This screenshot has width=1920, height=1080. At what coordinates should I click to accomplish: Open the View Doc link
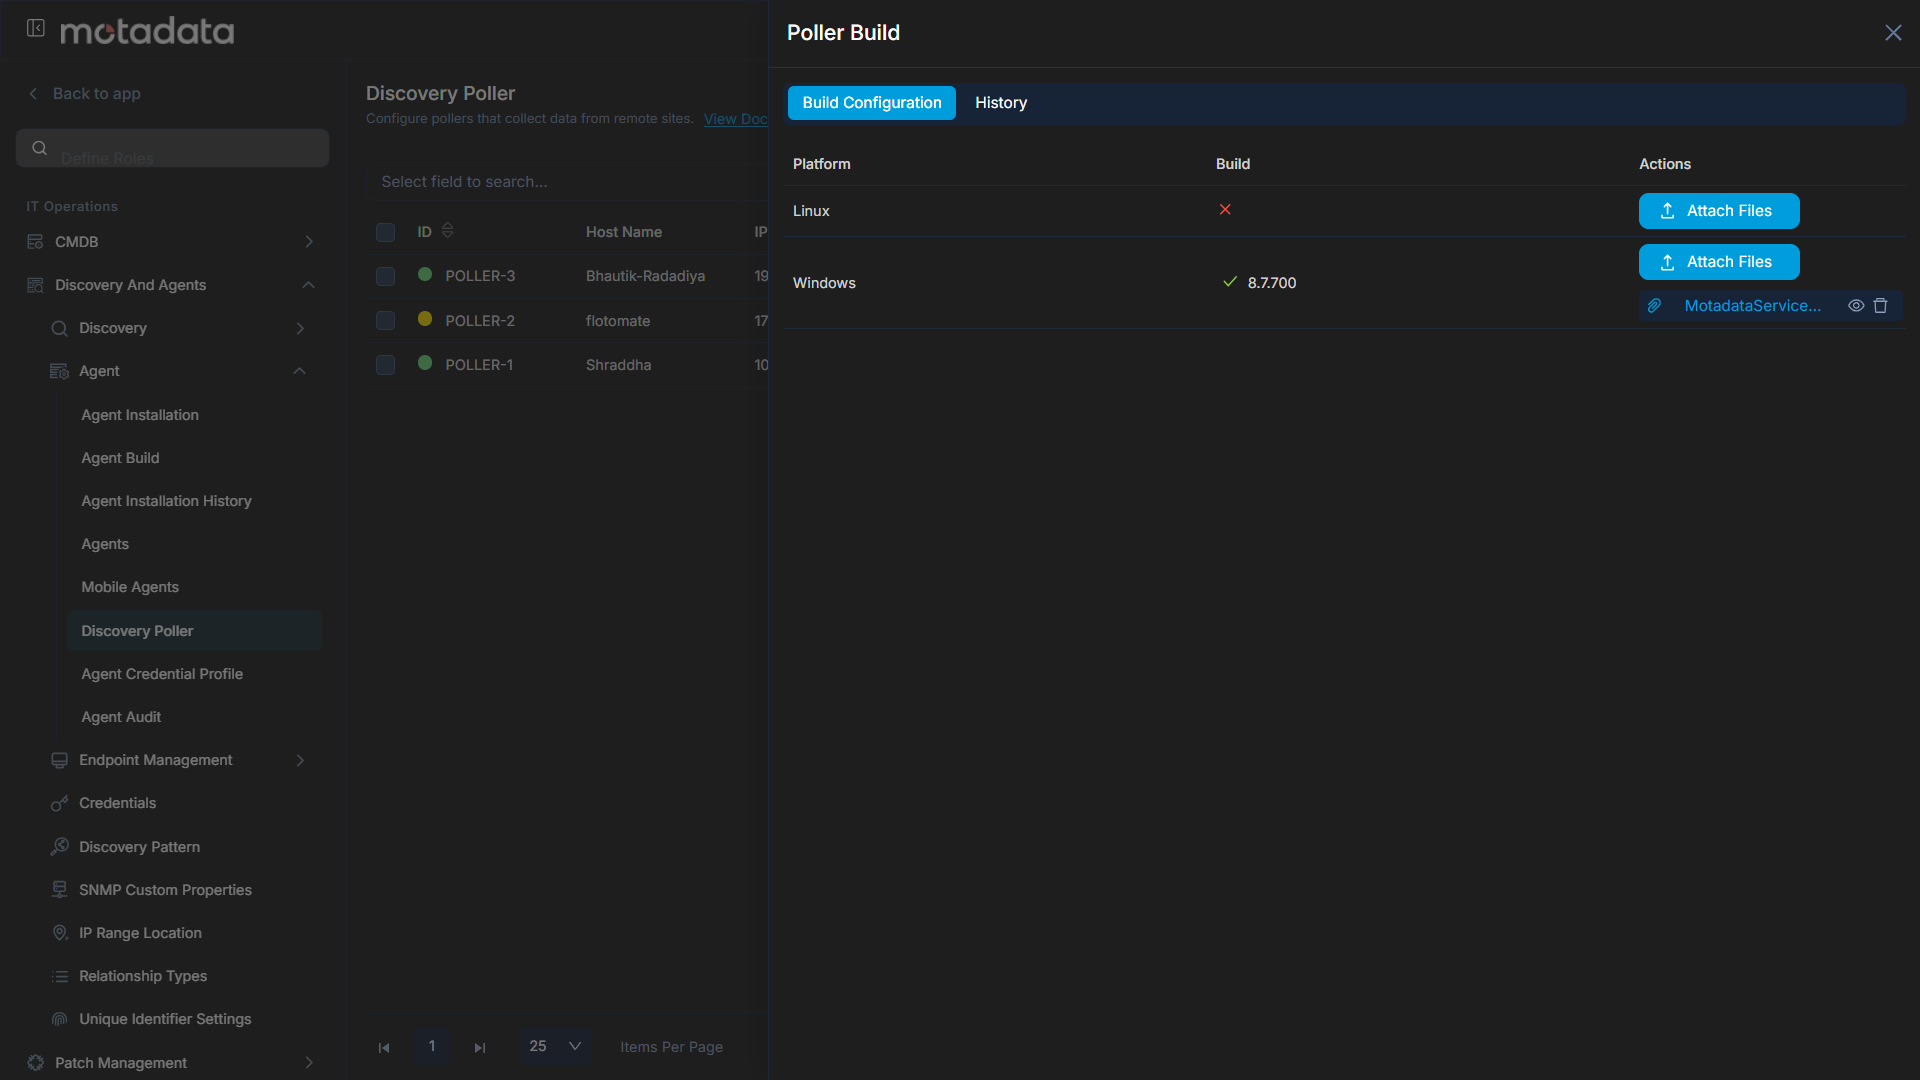point(735,119)
